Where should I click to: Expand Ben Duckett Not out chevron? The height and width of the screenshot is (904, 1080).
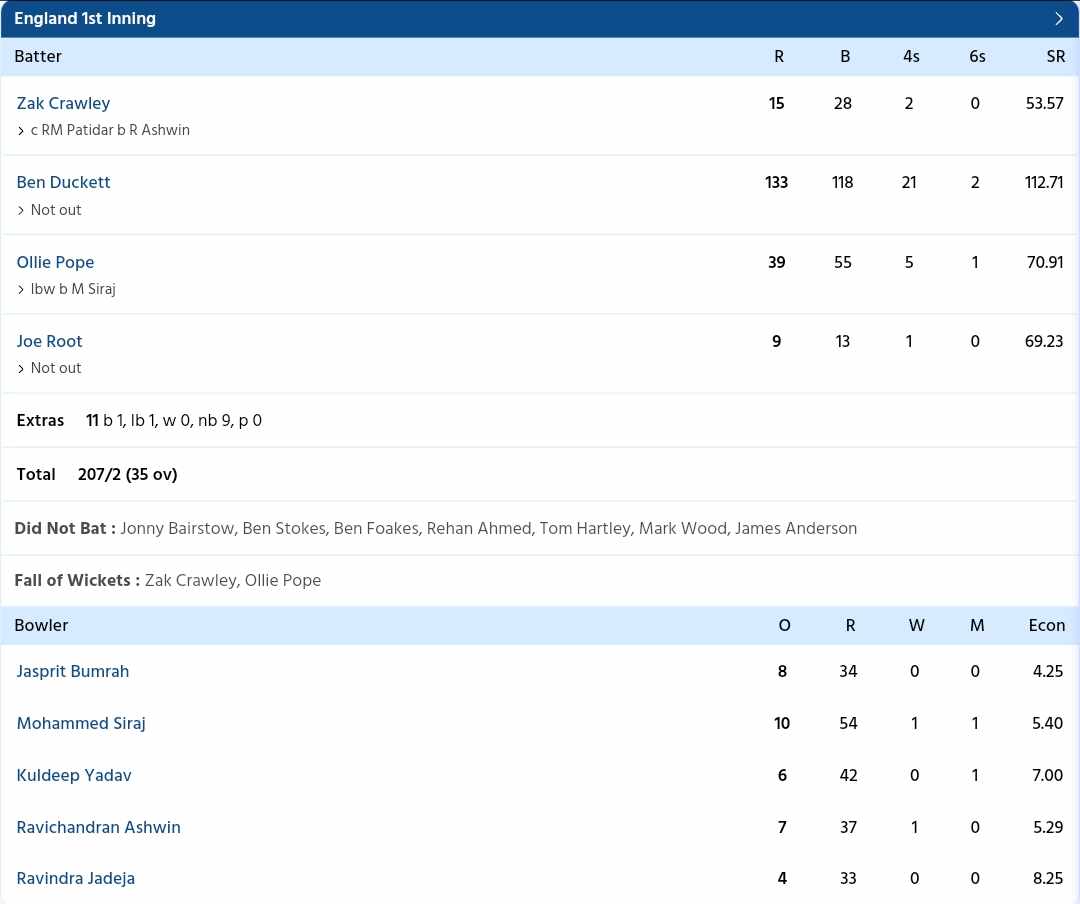(21, 210)
